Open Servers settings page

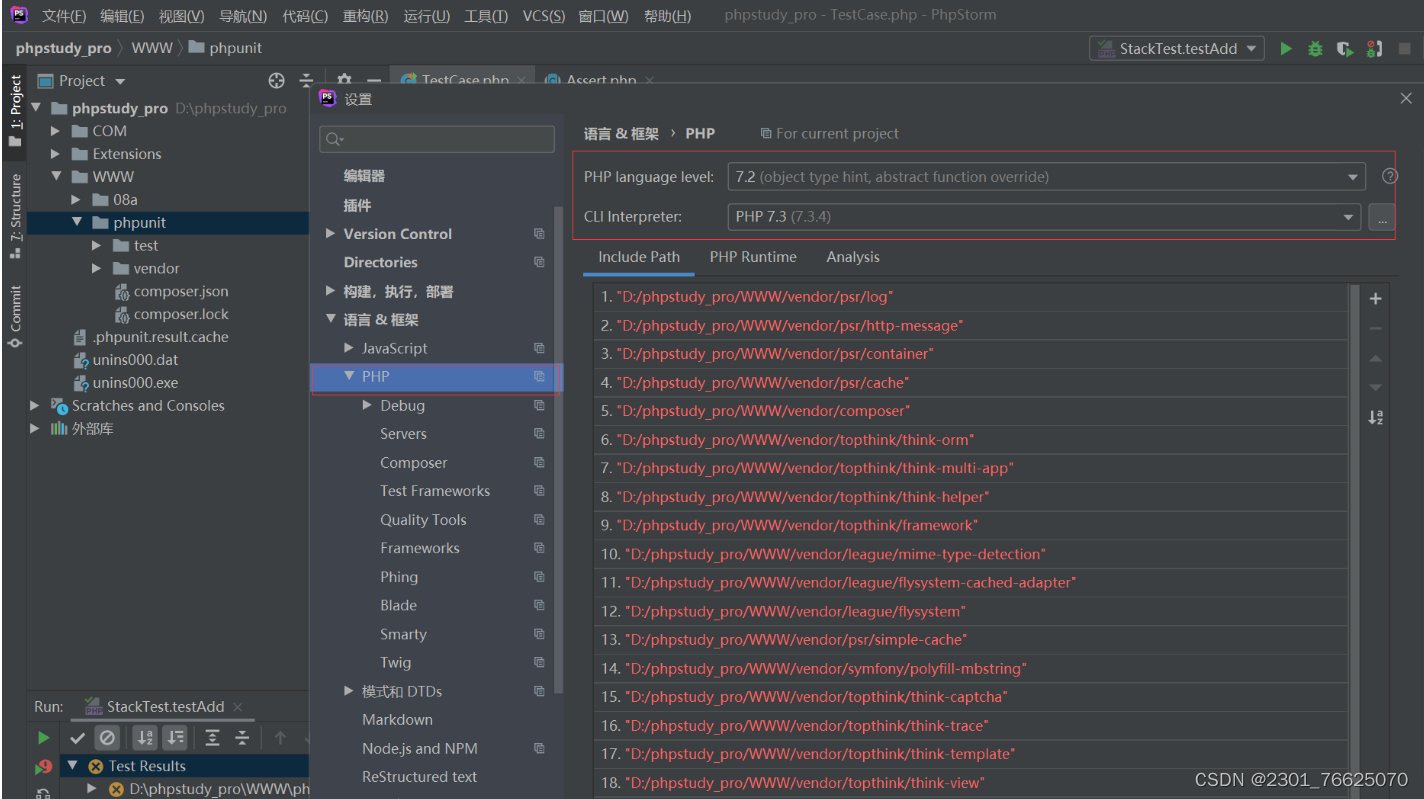pyautogui.click(x=403, y=434)
